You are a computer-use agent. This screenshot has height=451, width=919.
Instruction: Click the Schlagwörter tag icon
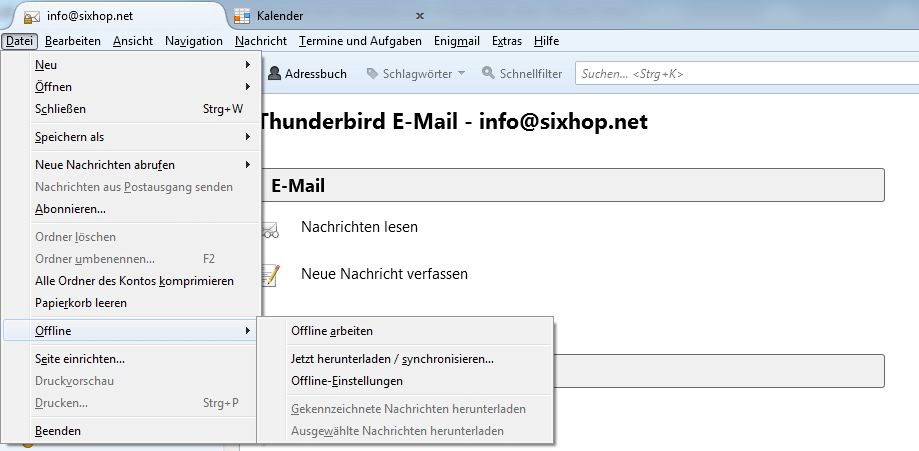click(x=372, y=73)
